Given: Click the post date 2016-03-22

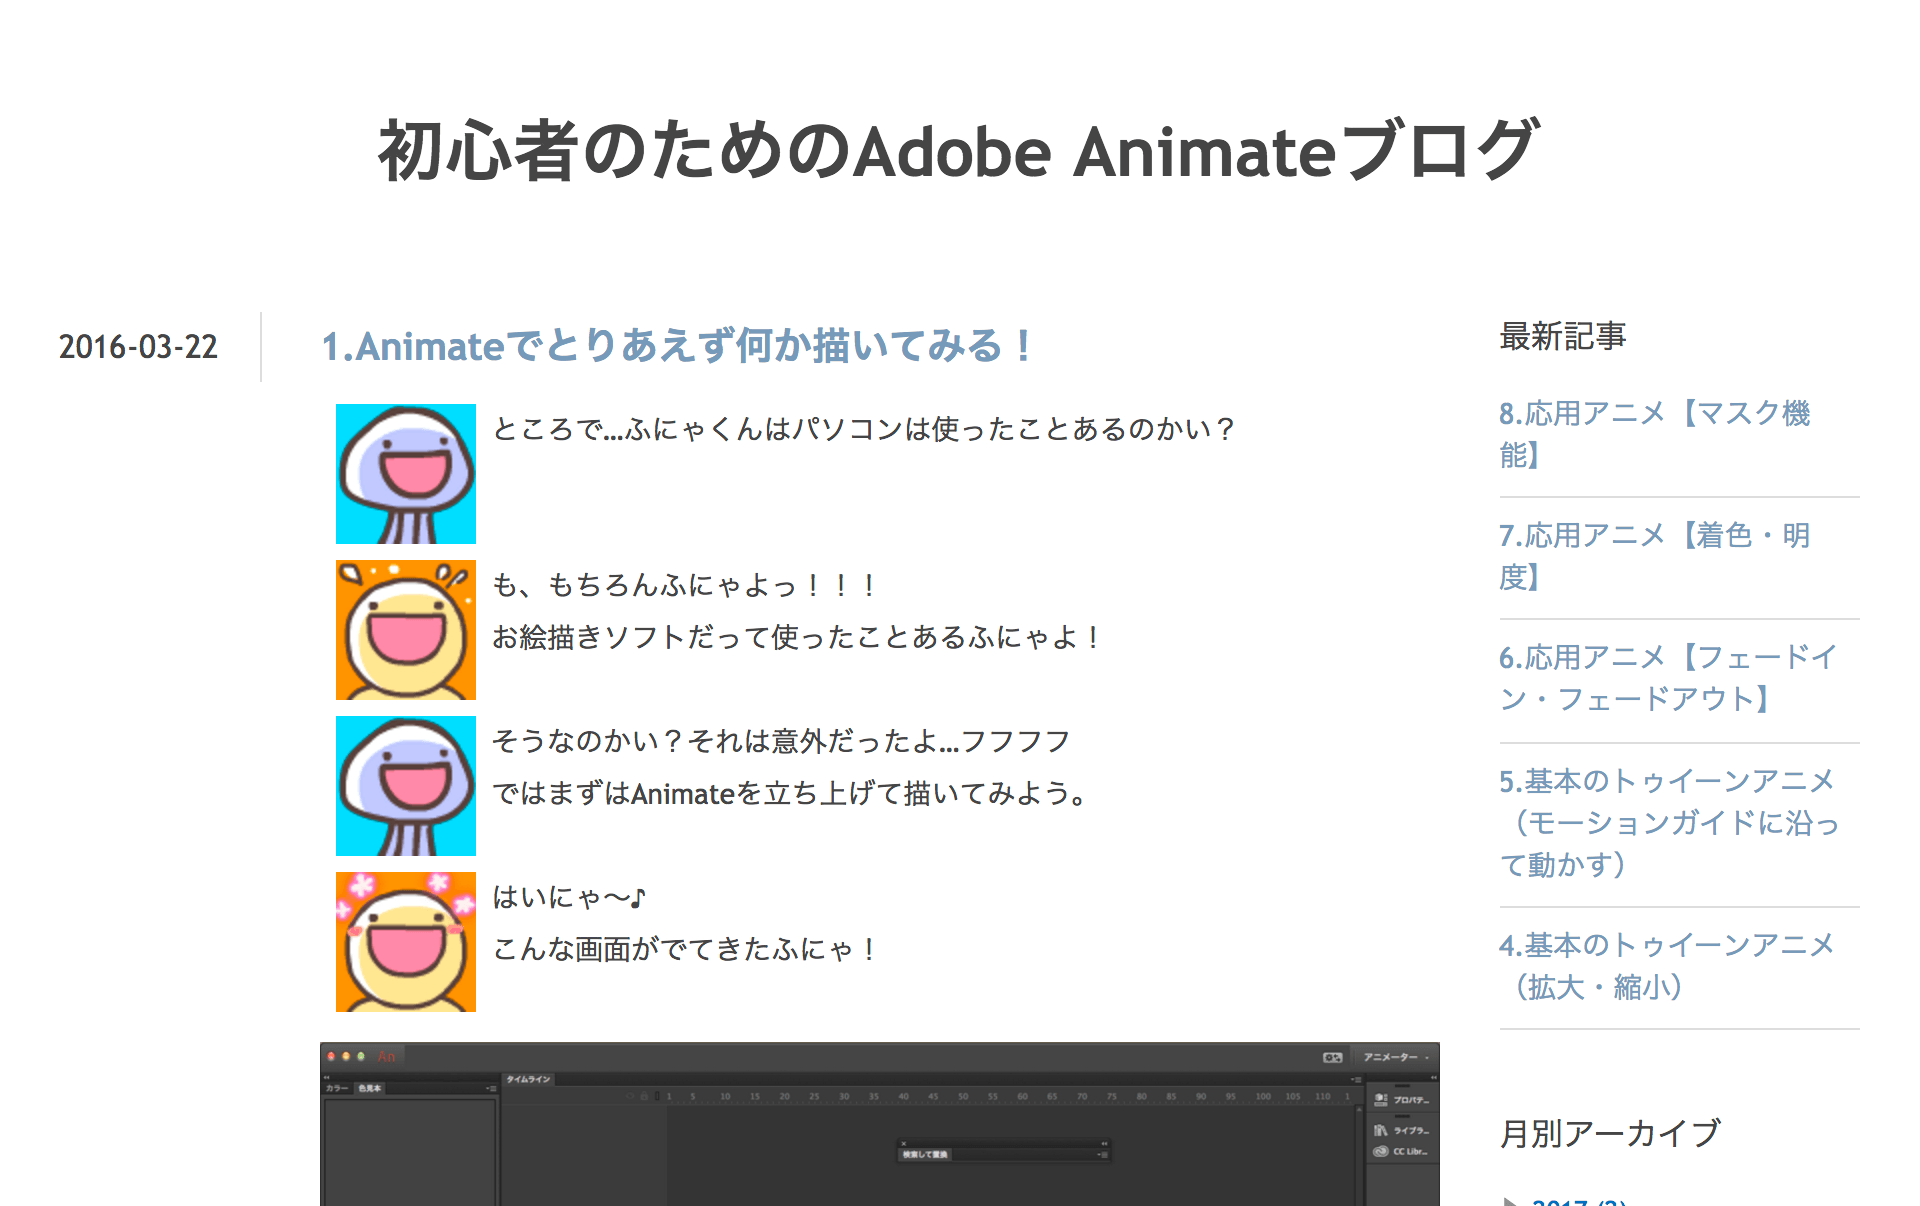Looking at the screenshot, I should pos(138,347).
